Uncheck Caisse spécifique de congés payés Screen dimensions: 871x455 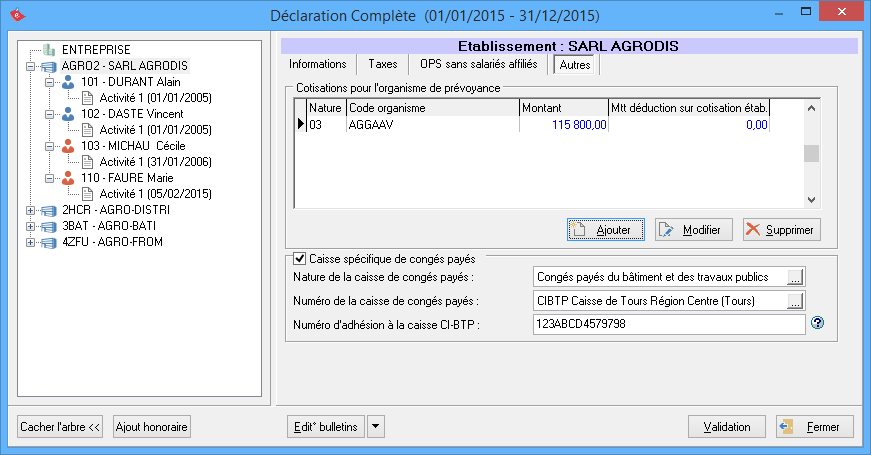click(300, 258)
